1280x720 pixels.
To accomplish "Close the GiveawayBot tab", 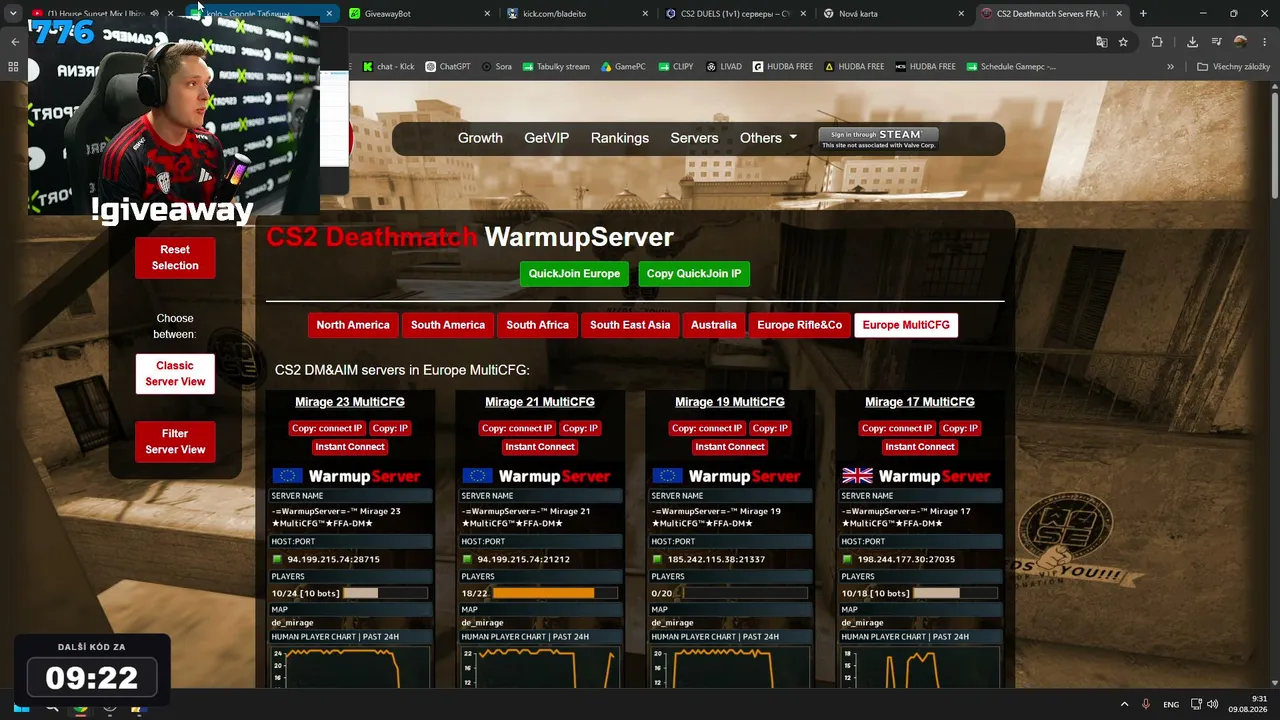I will [487, 14].
